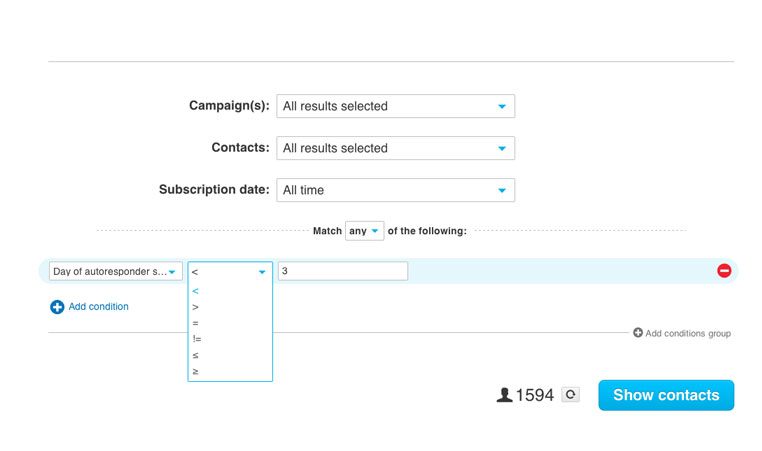762x451 pixels.
Task: Click the refresh contact count icon
Action: tap(571, 394)
